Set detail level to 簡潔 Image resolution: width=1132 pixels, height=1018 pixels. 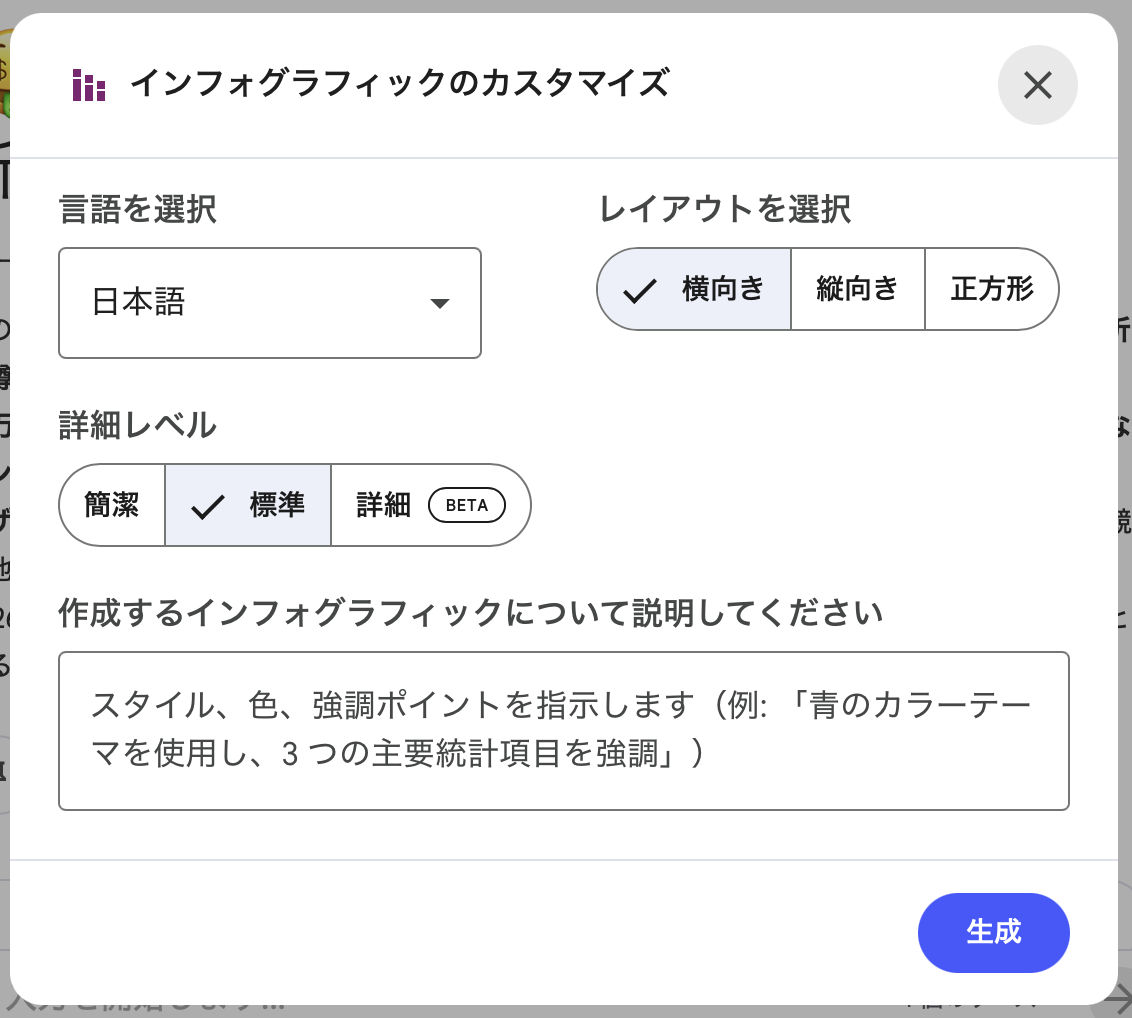pos(112,506)
